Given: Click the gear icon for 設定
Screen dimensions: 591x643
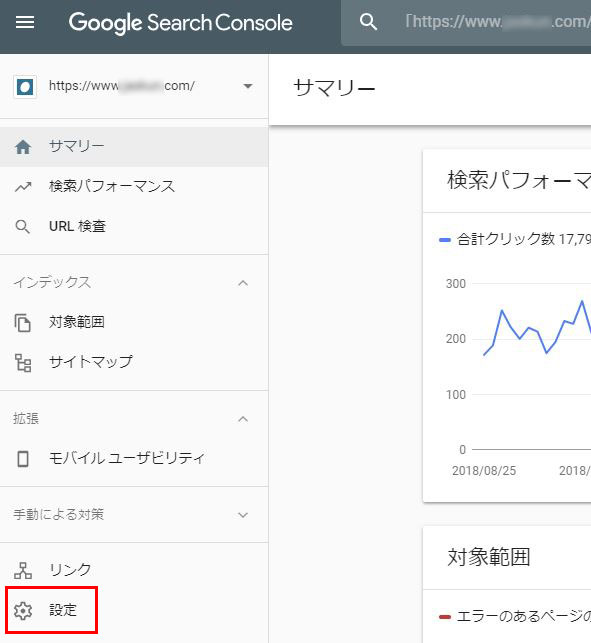Looking at the screenshot, I should coord(23,611).
